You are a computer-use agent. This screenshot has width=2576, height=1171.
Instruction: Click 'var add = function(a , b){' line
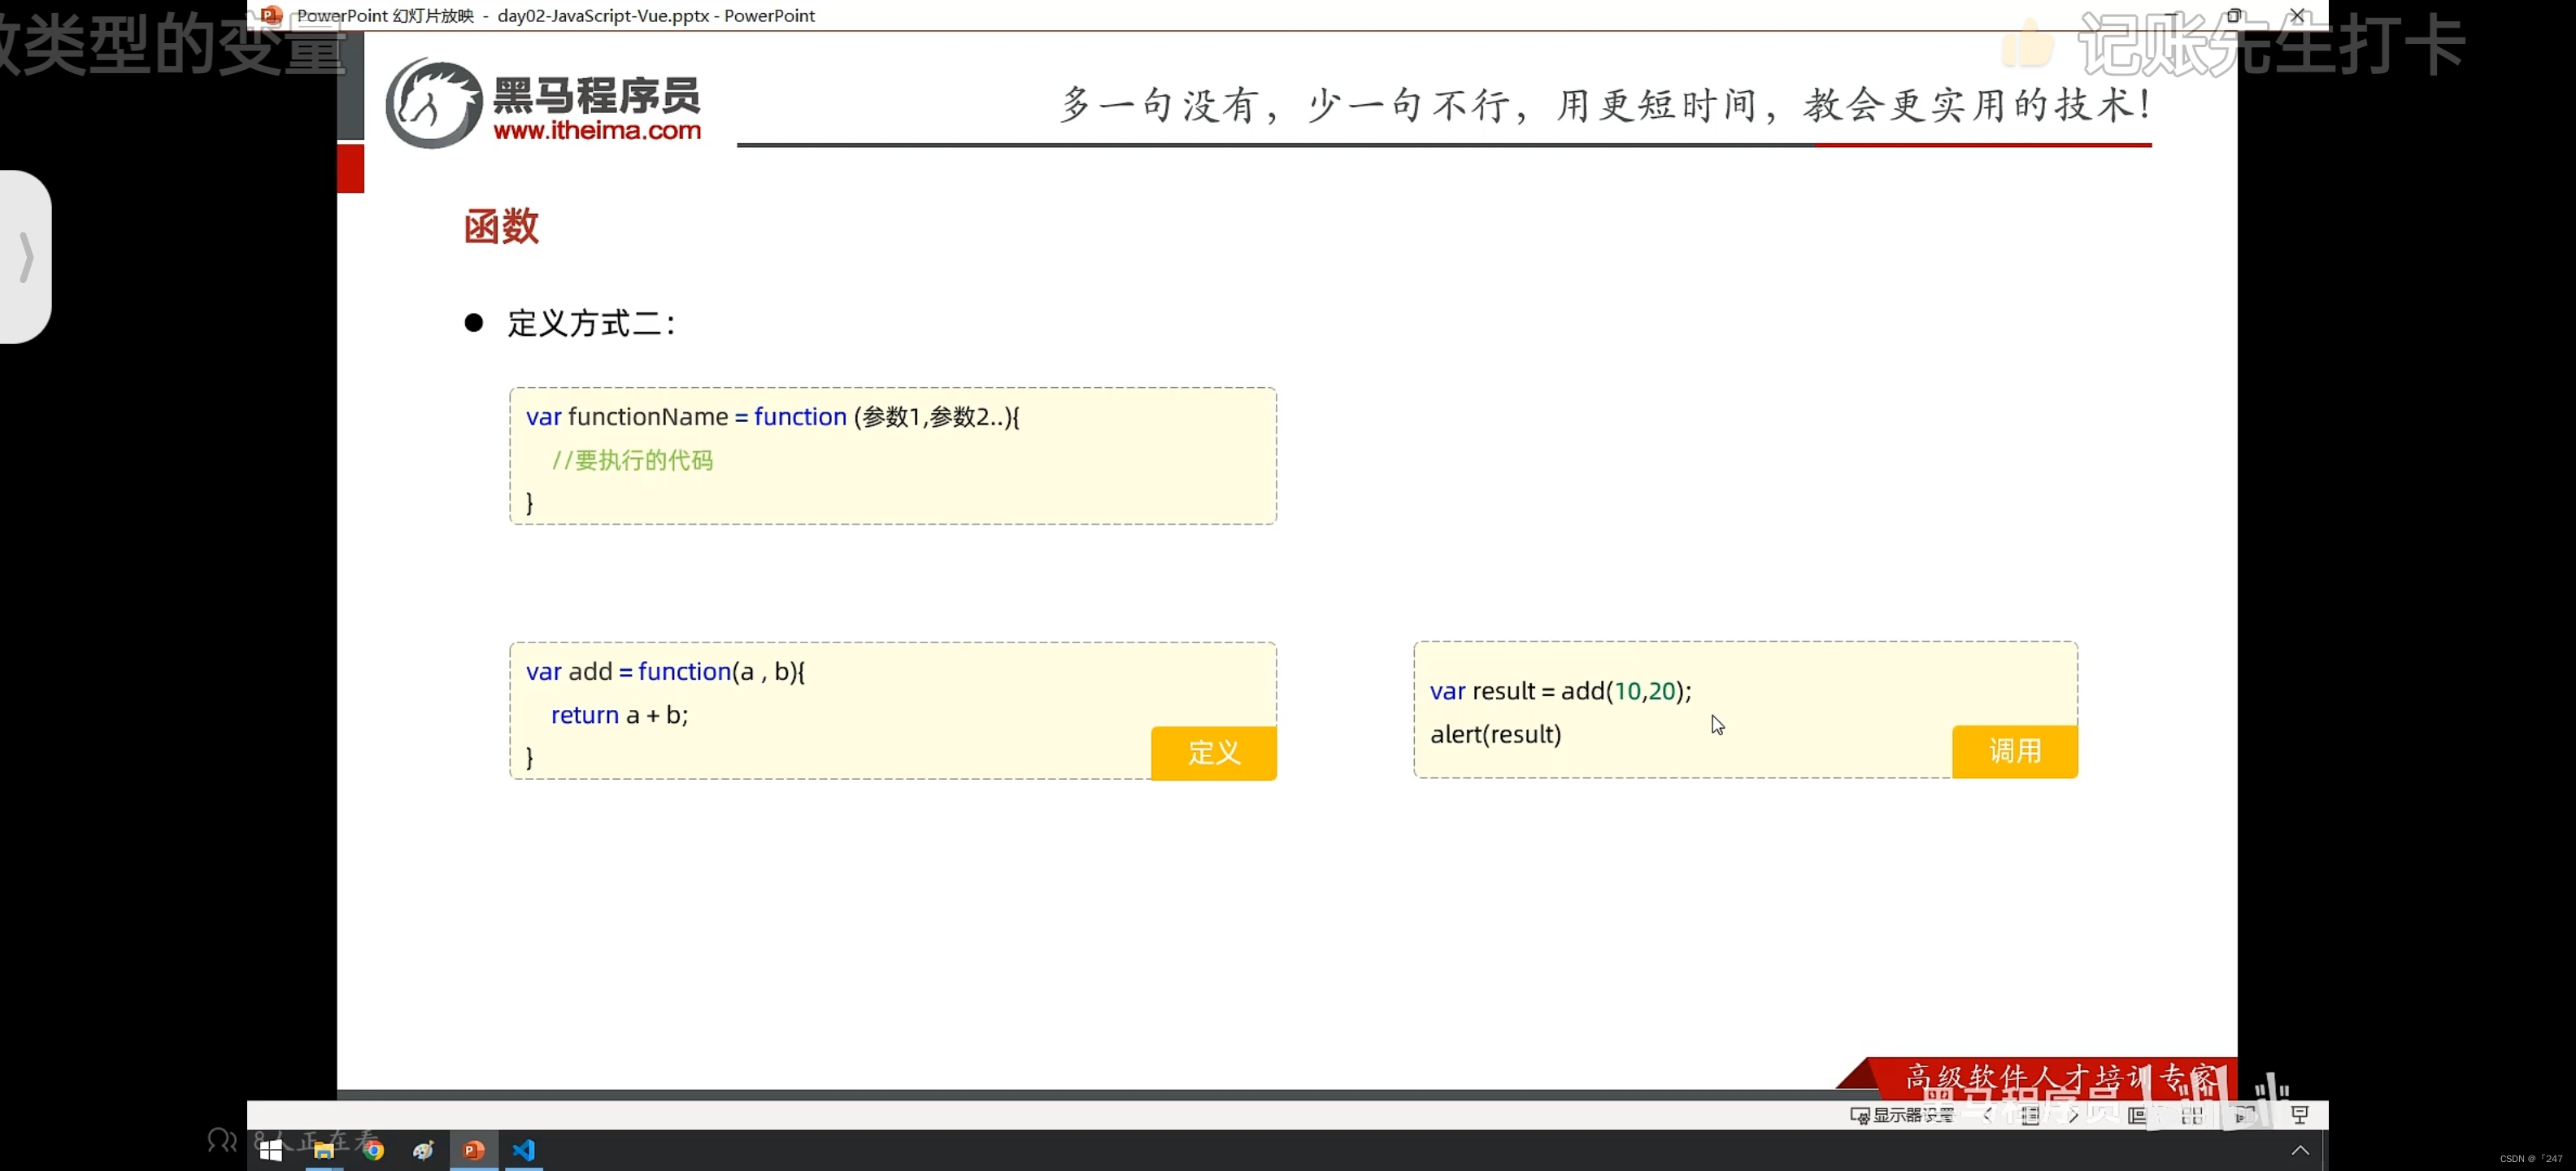coord(665,671)
